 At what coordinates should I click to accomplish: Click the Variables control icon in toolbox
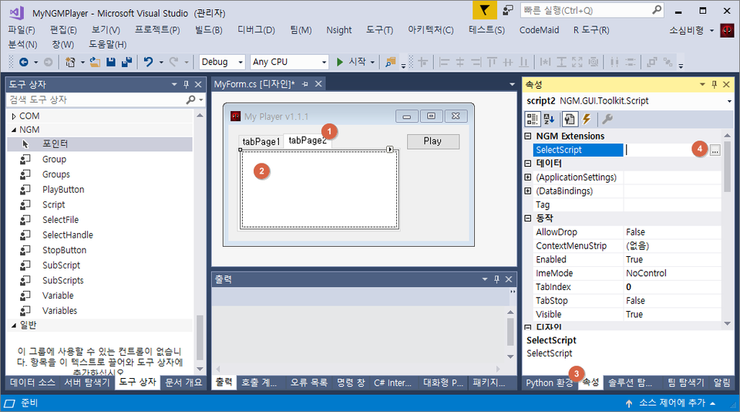click(25, 310)
